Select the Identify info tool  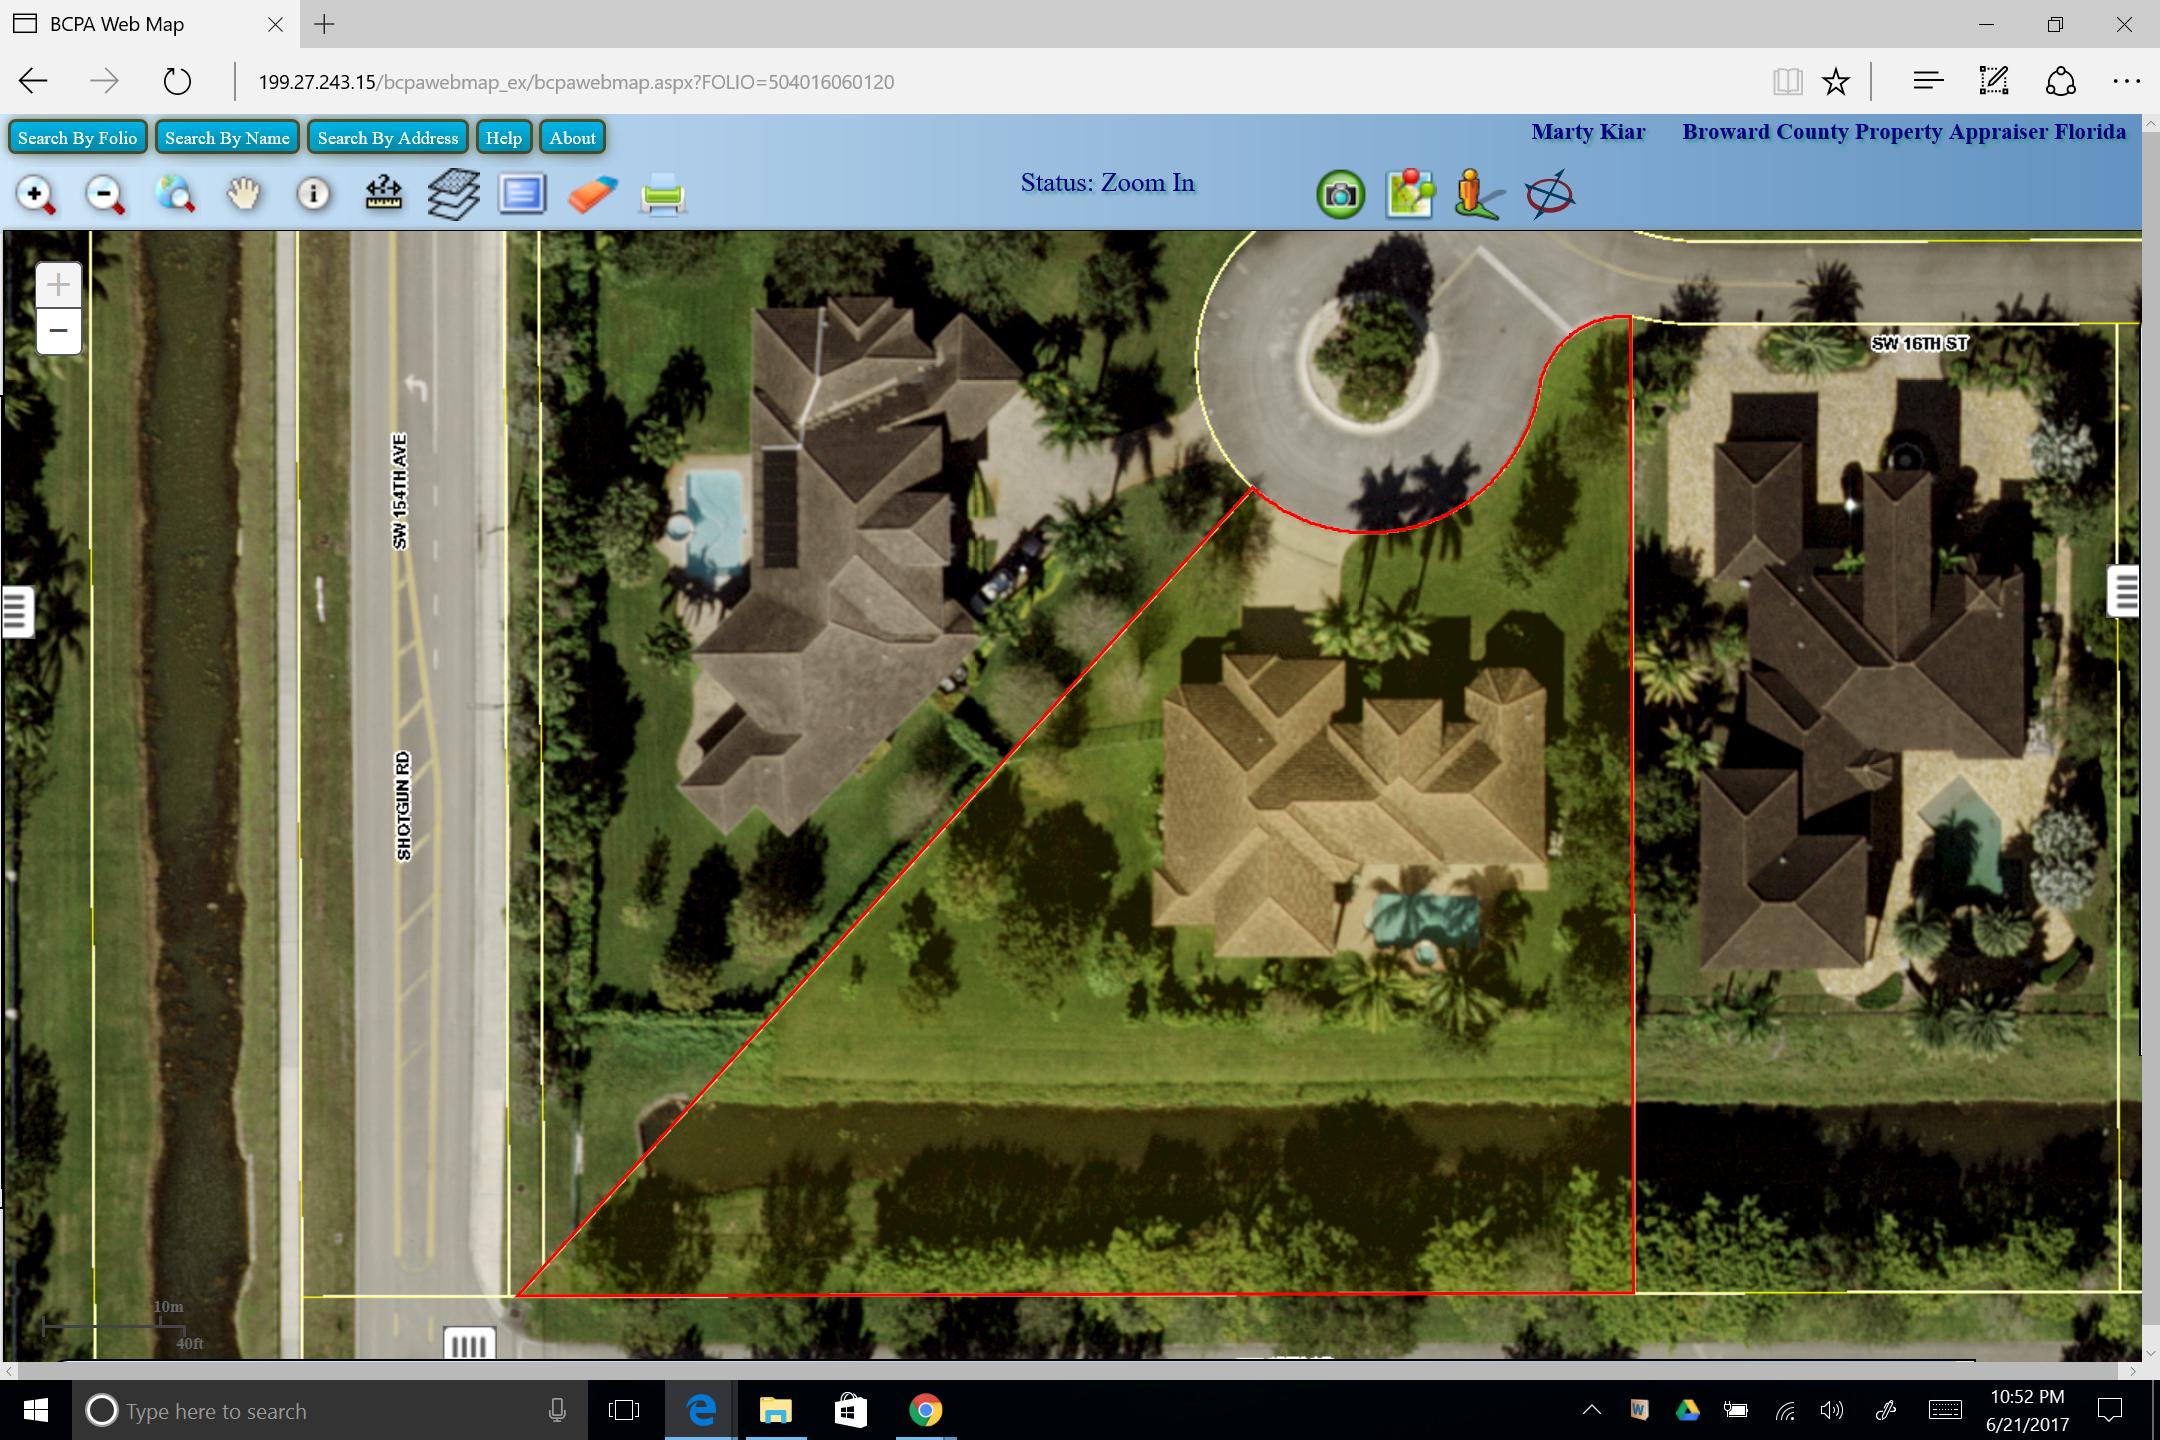(313, 194)
